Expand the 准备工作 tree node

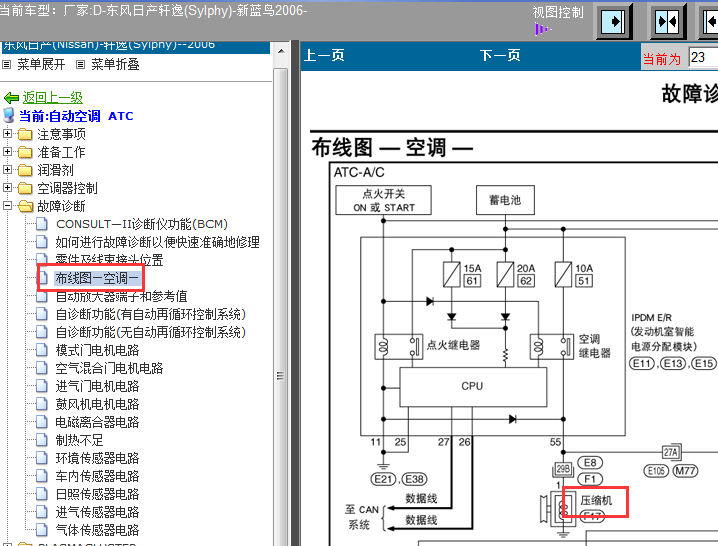(x=7, y=152)
